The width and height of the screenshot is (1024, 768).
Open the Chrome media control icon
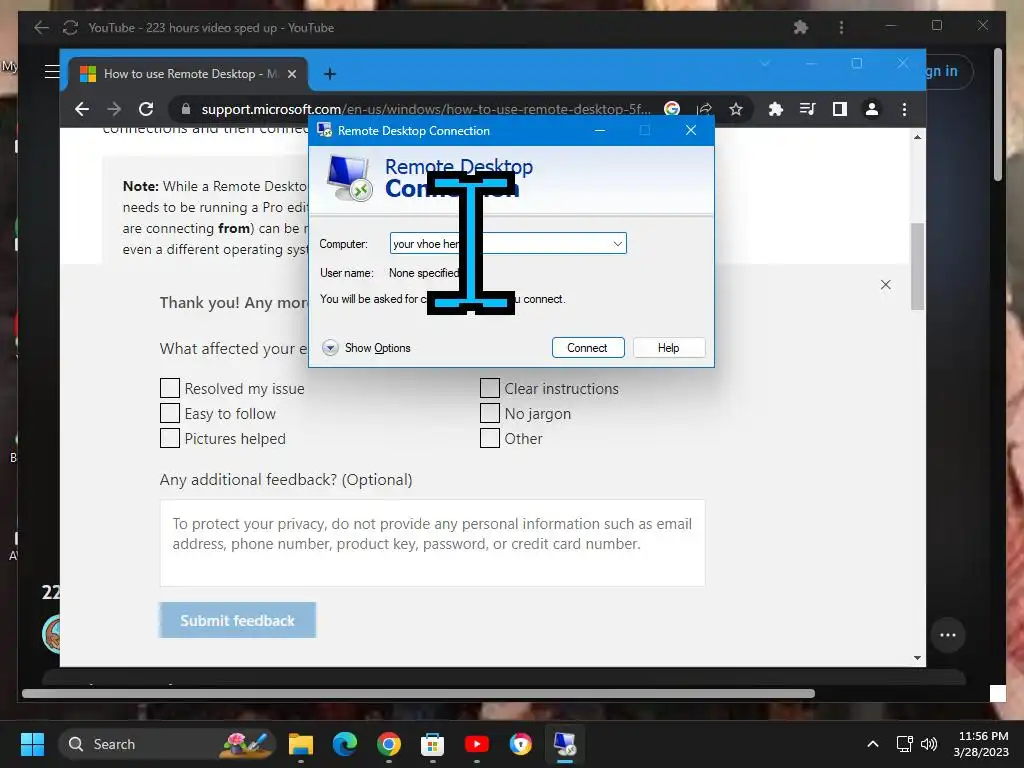click(x=808, y=109)
